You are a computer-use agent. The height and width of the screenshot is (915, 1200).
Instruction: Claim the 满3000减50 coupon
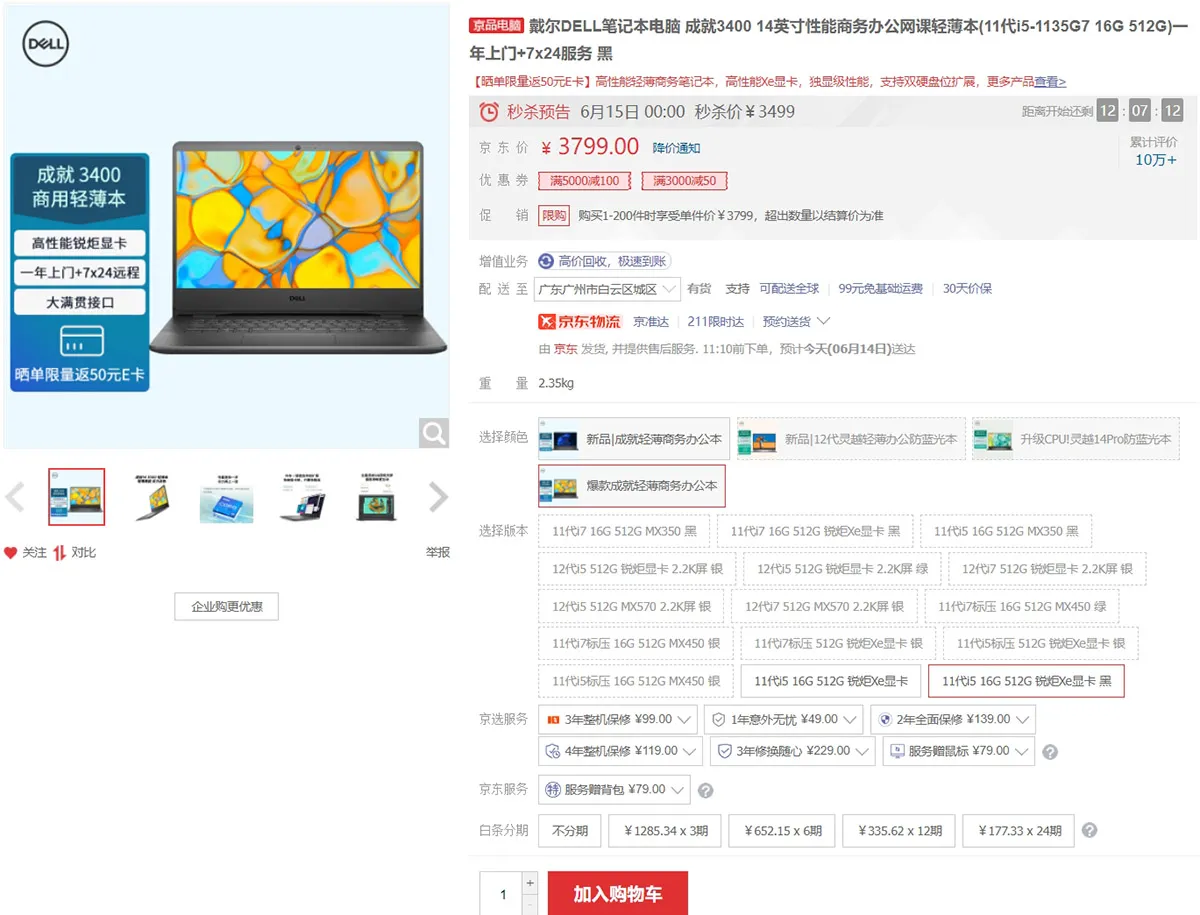pos(684,181)
